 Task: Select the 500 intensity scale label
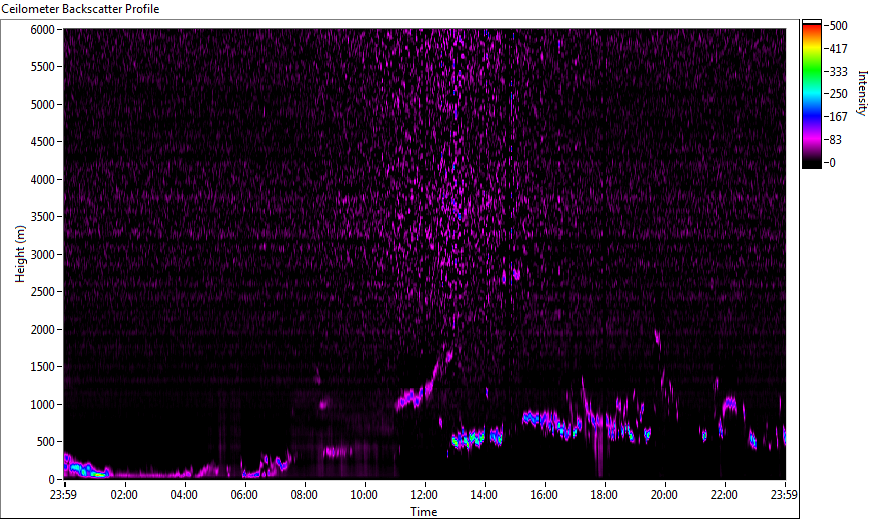[x=838, y=26]
